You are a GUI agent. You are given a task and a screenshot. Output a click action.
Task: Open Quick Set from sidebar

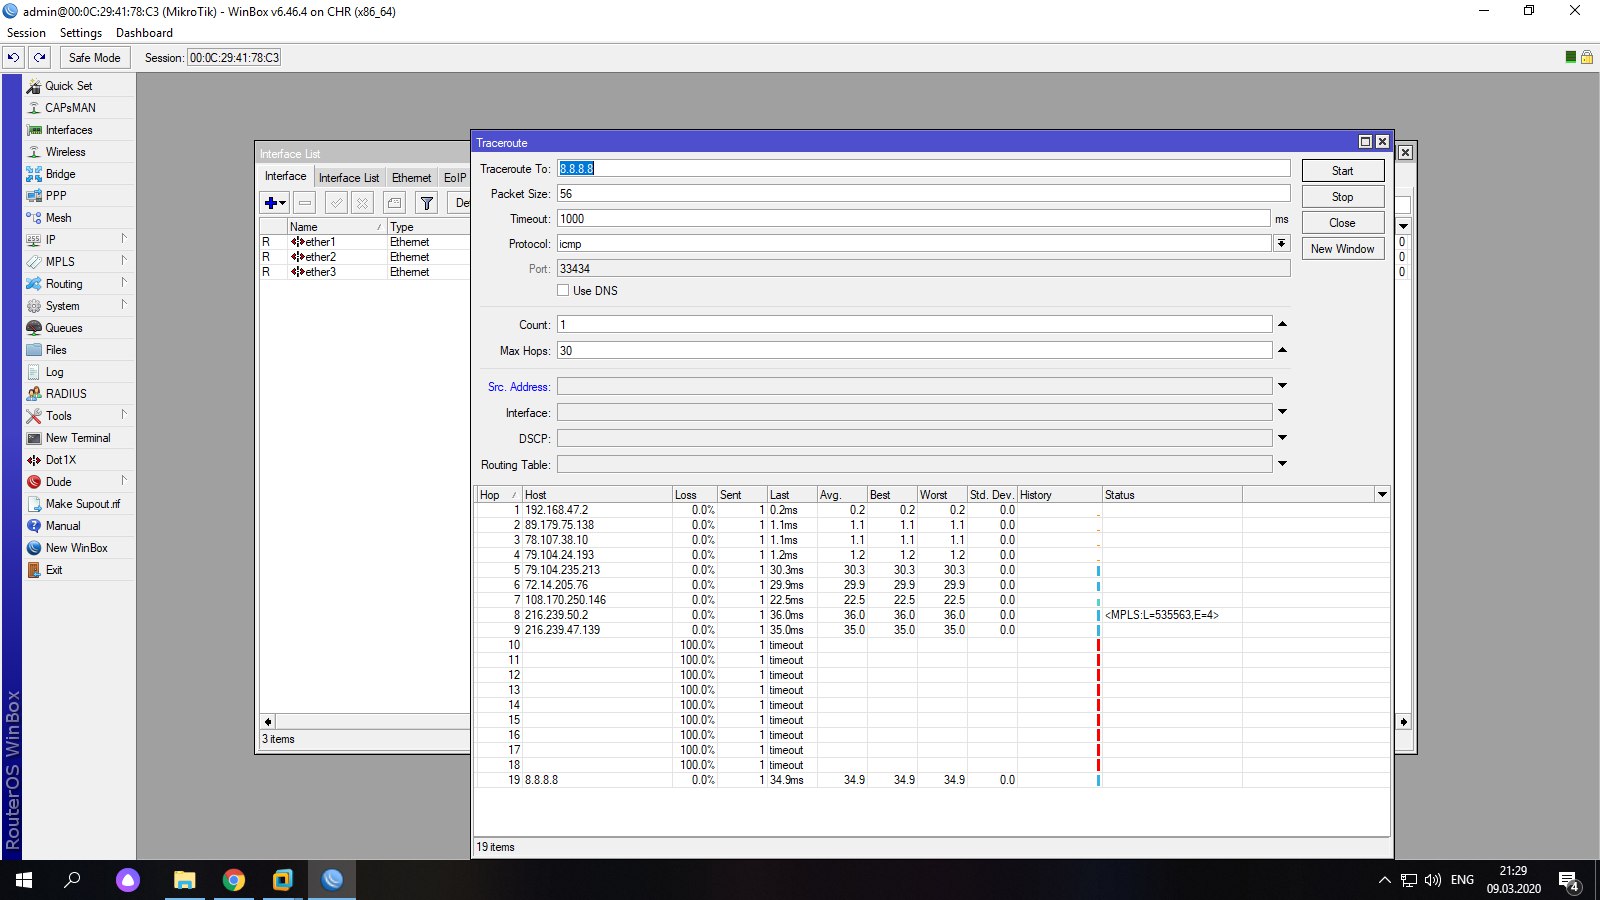pyautogui.click(x=69, y=86)
